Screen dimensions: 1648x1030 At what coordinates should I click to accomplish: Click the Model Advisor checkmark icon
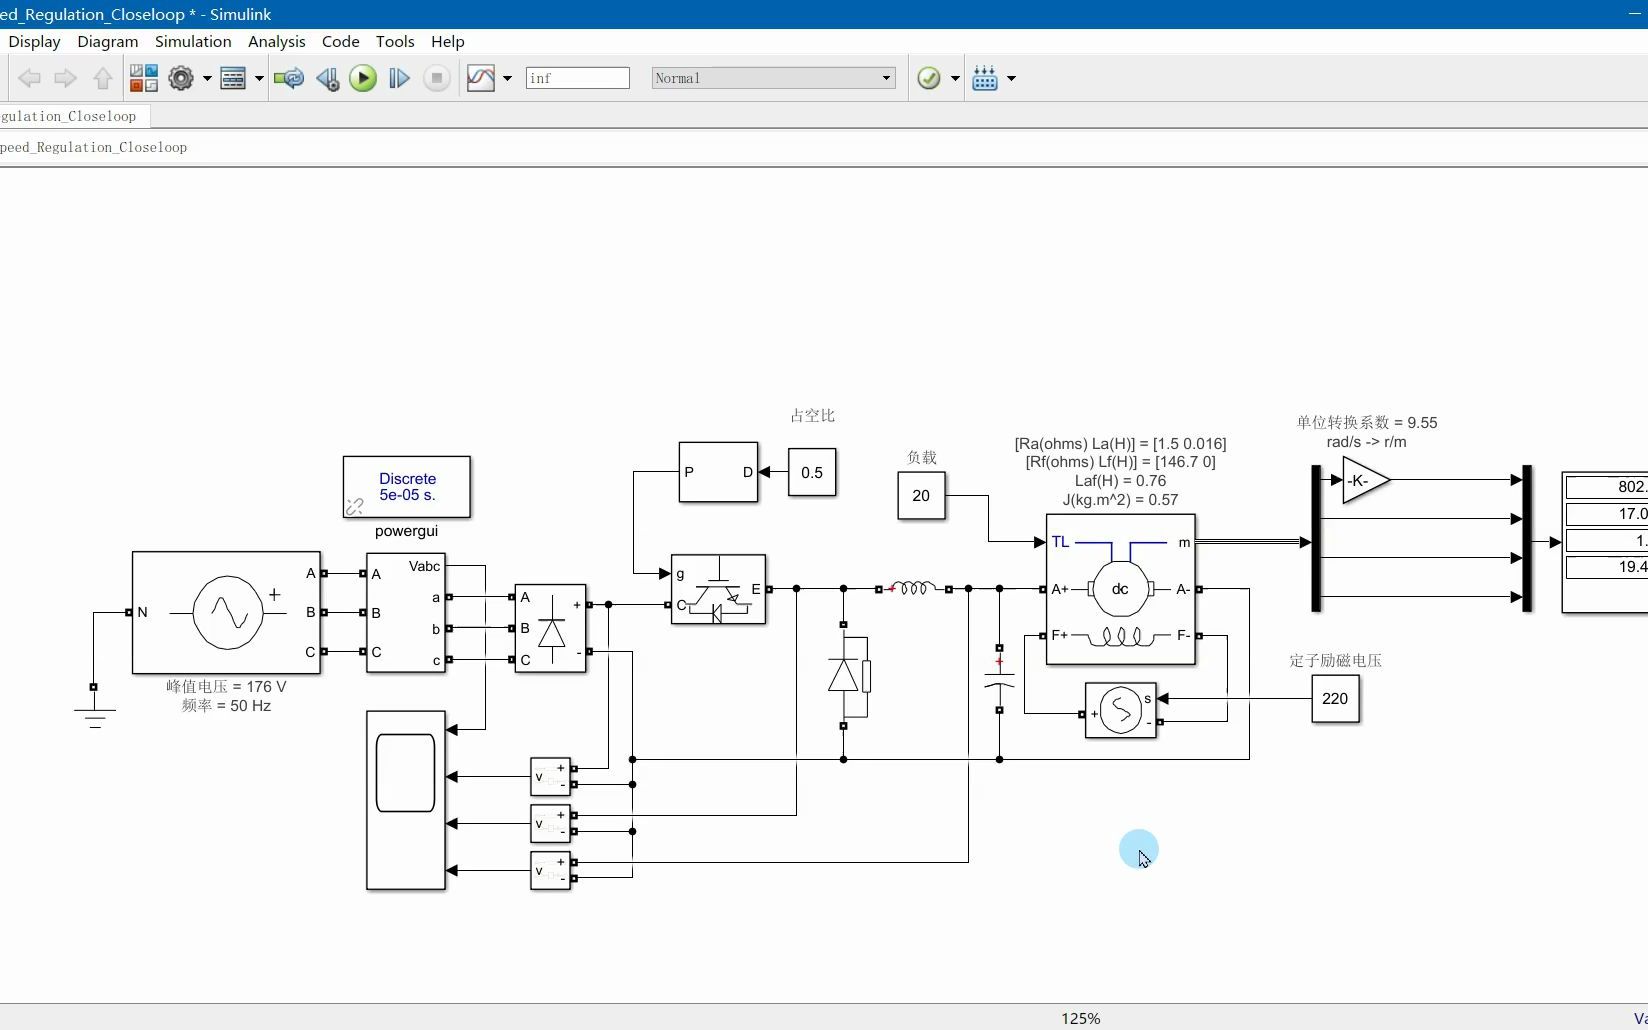[x=929, y=78]
